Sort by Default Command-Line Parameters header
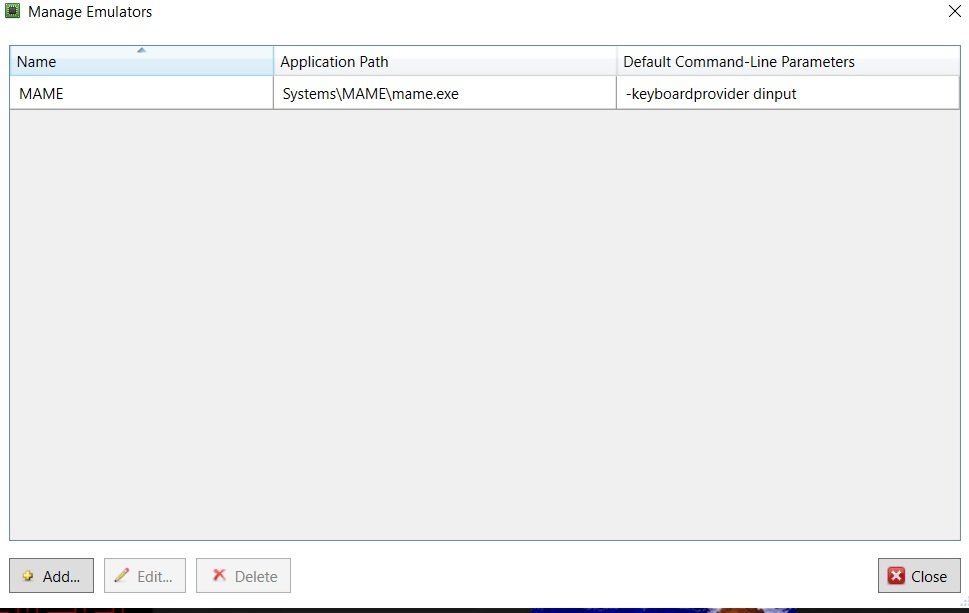Screen dimensions: 969x613 [x=788, y=61]
